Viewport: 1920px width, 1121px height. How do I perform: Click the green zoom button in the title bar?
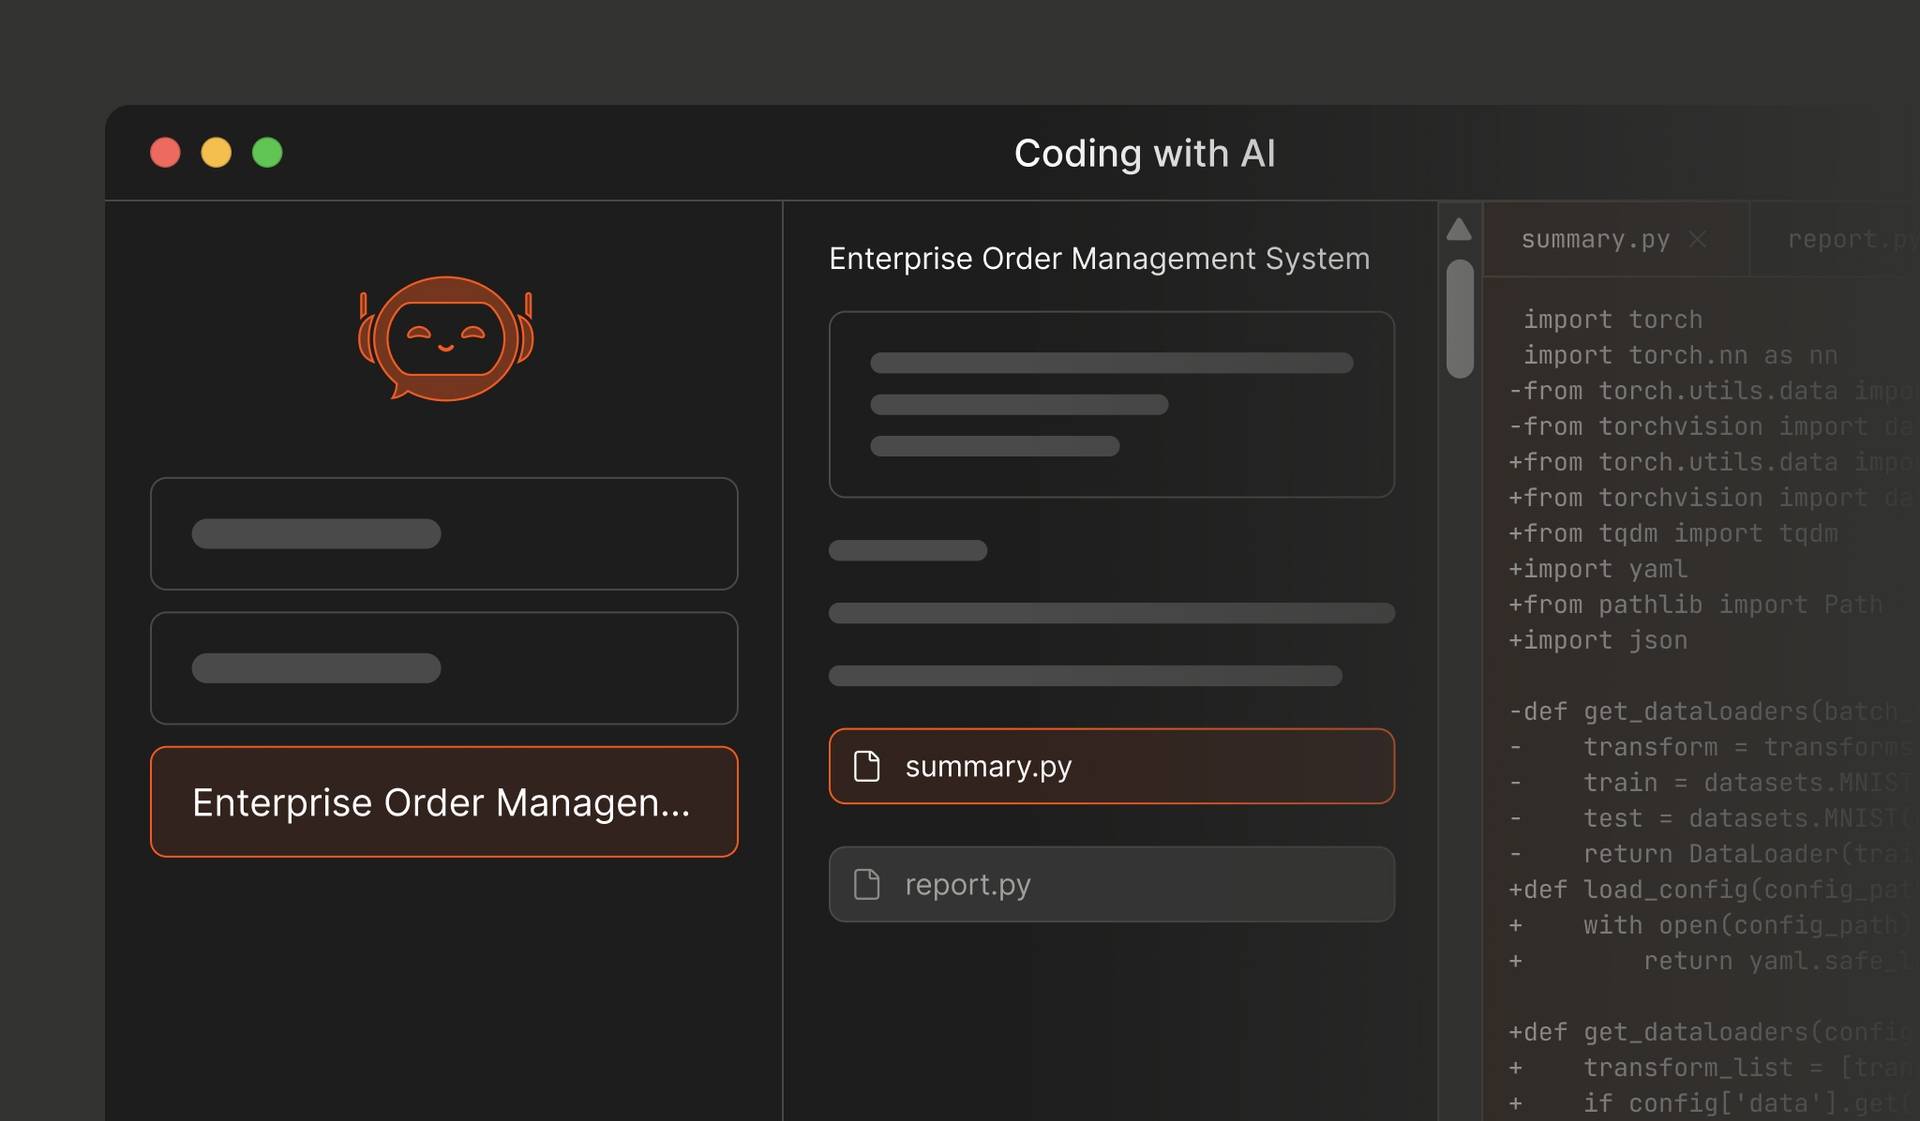click(267, 152)
